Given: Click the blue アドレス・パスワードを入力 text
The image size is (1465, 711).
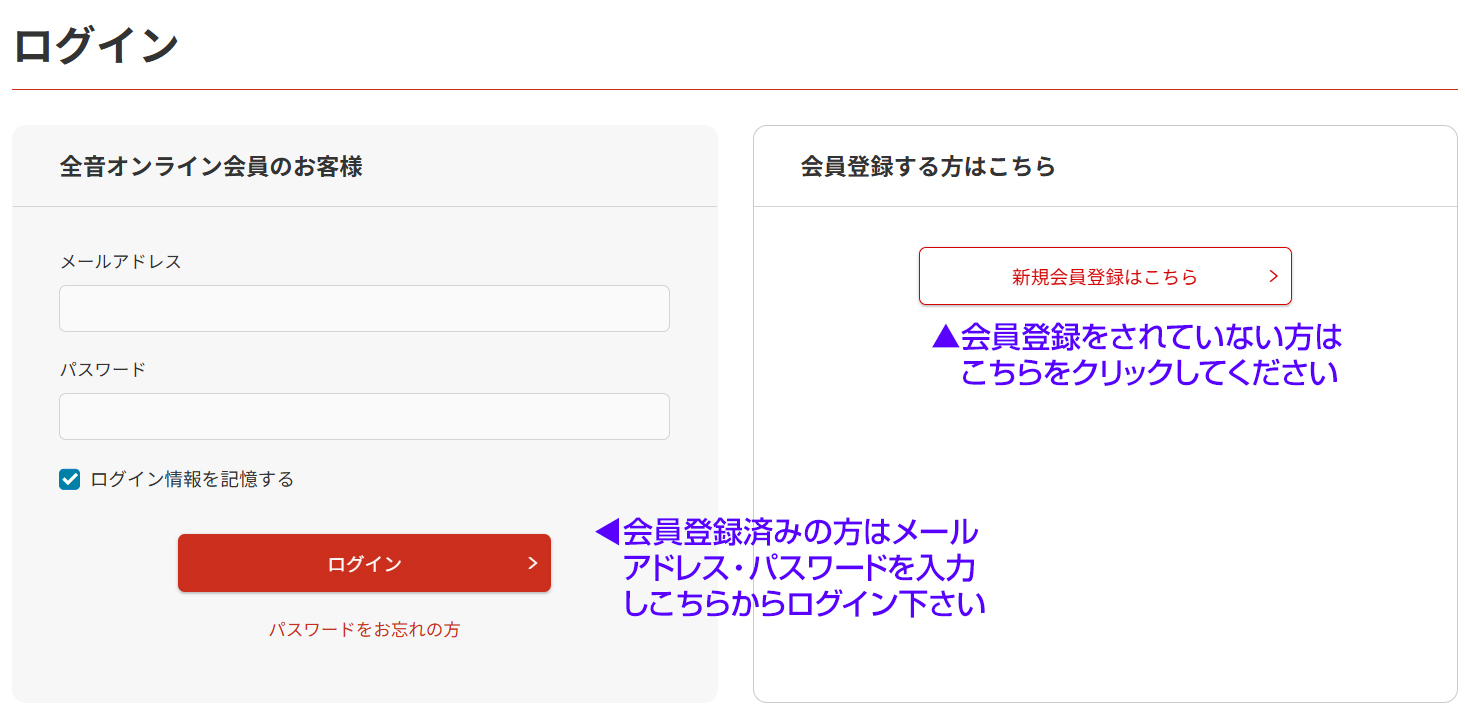Looking at the screenshot, I should pyautogui.click(x=798, y=568).
